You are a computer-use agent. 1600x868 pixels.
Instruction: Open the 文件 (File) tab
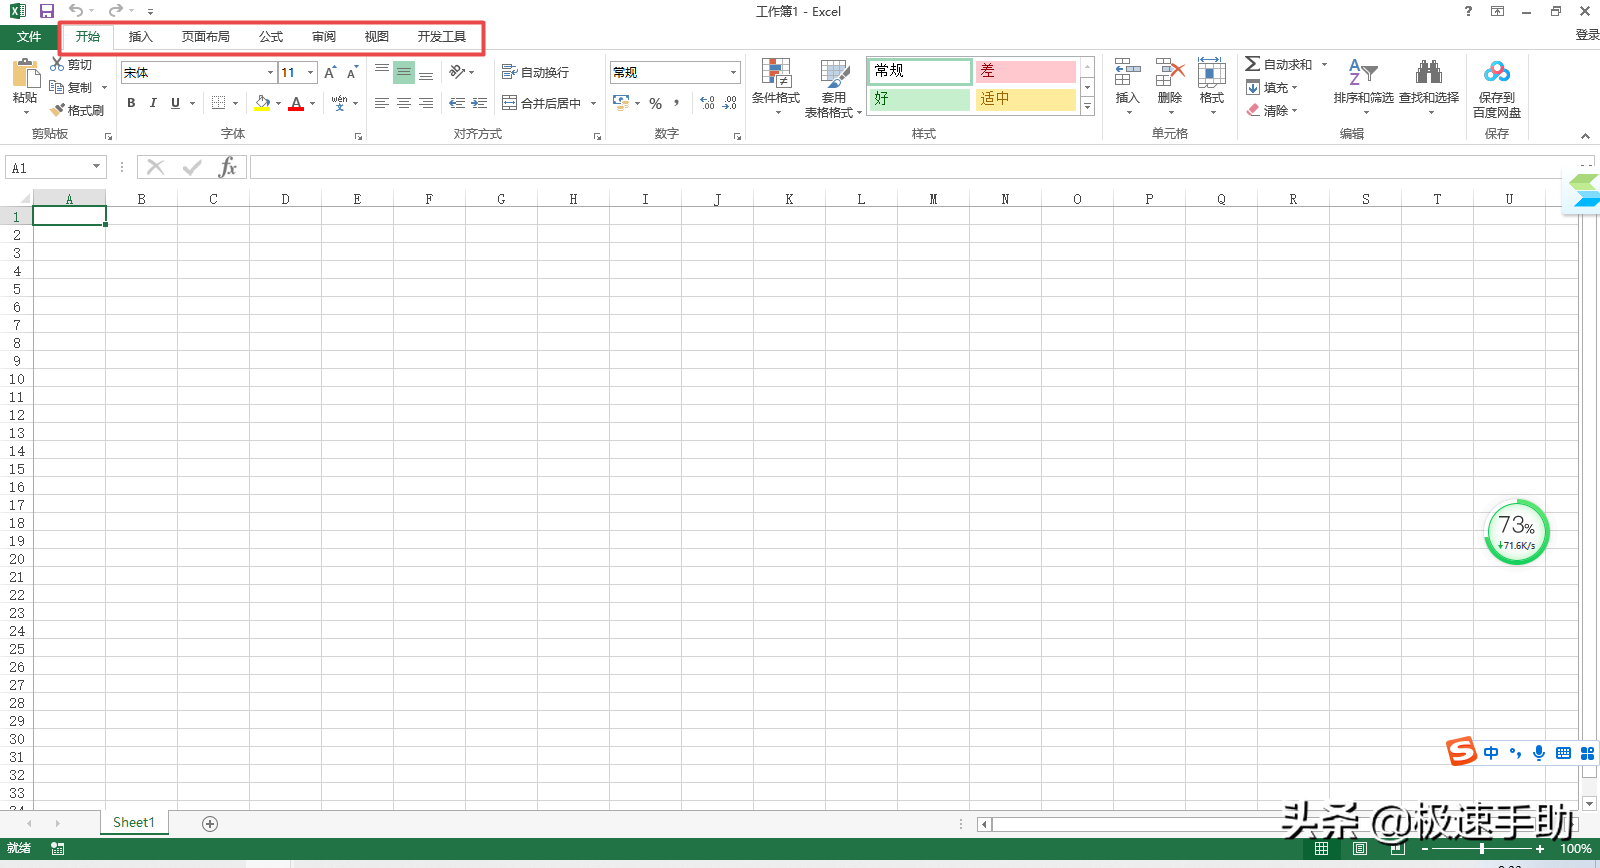click(29, 36)
